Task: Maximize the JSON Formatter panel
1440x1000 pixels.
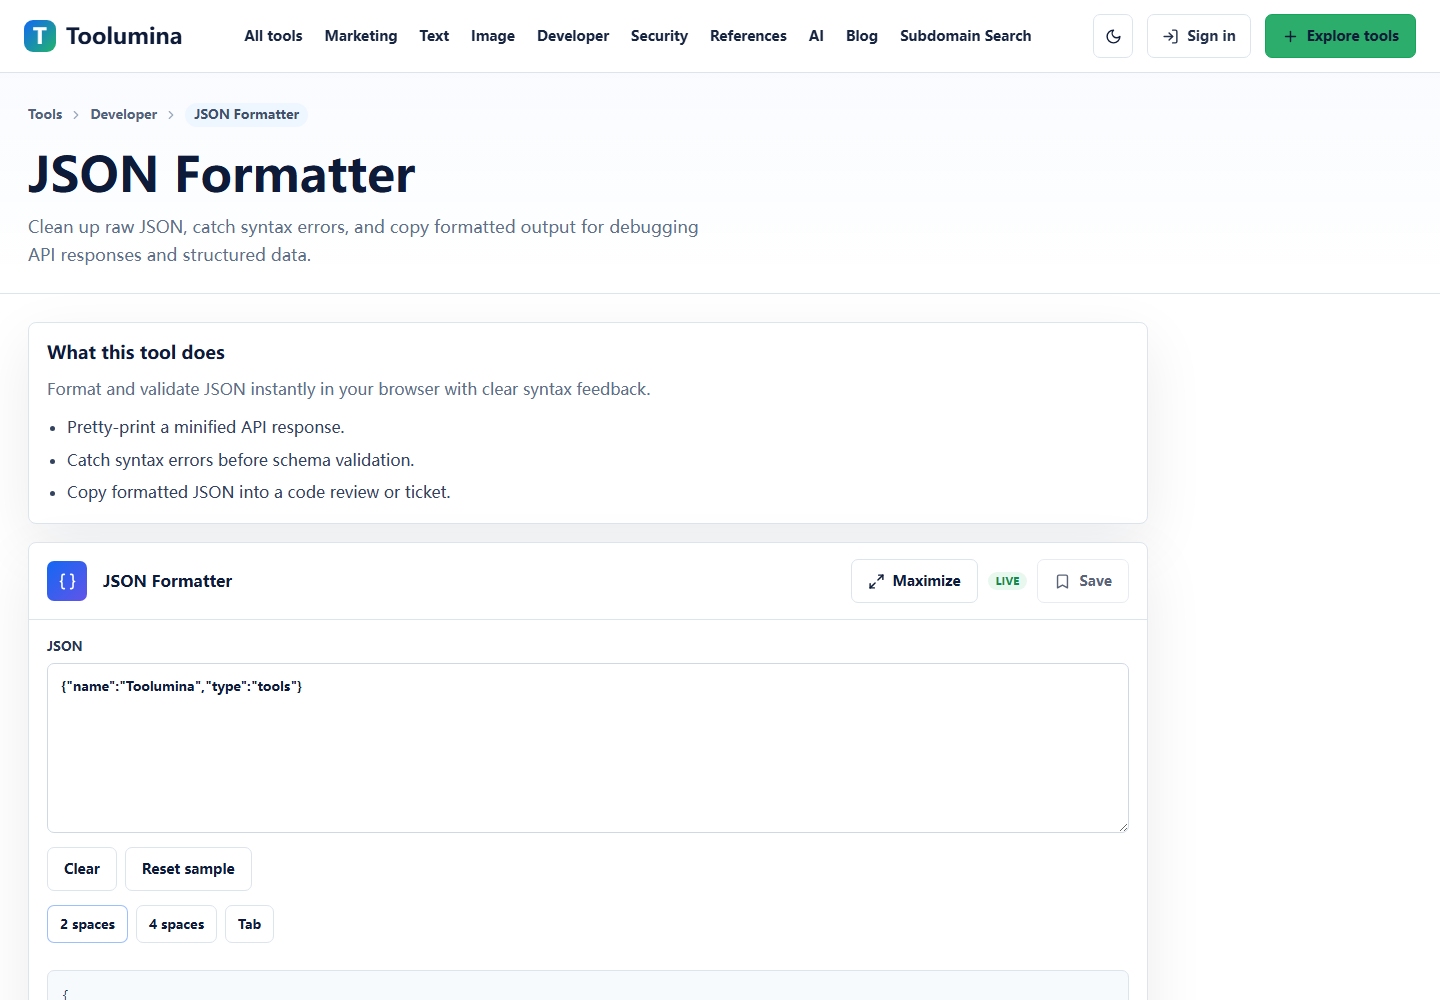Action: tap(914, 581)
